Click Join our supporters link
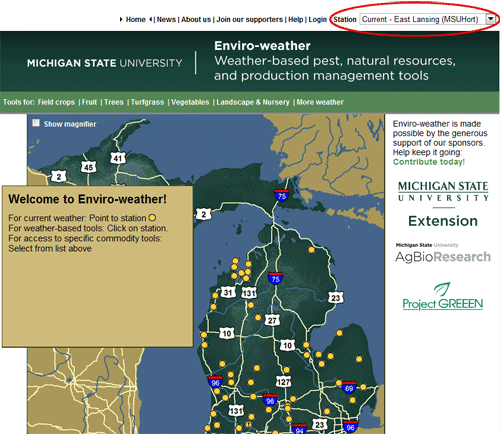The width and height of the screenshot is (500, 434). [x=250, y=20]
